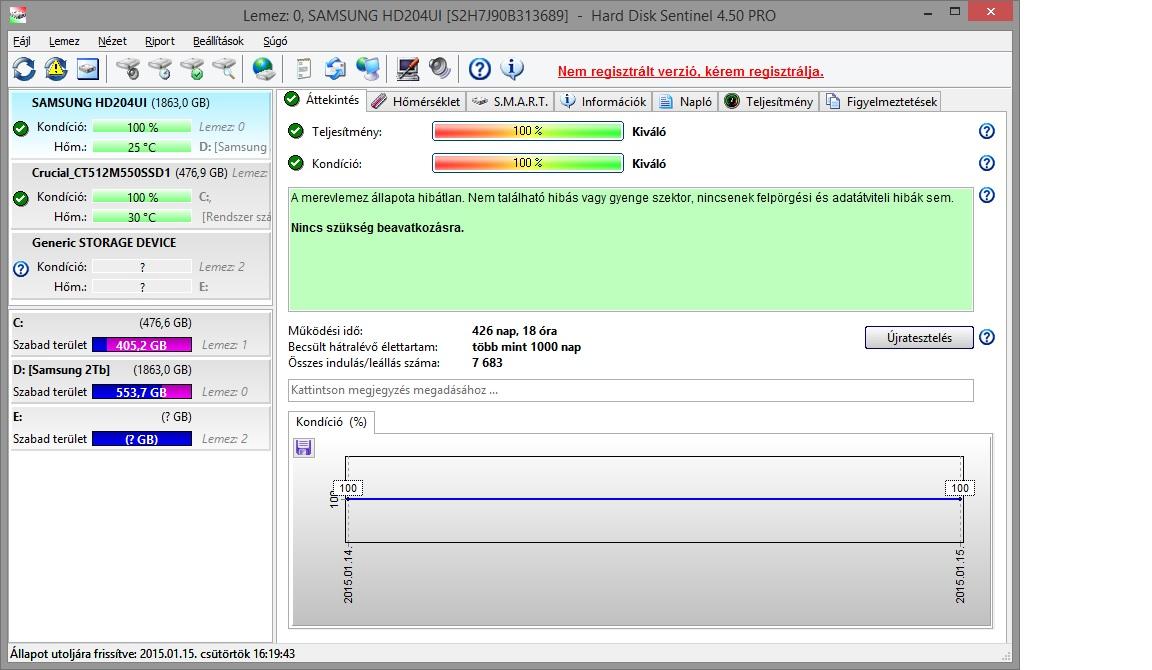Open the Riport menu
1152x670 pixels.
[x=160, y=41]
